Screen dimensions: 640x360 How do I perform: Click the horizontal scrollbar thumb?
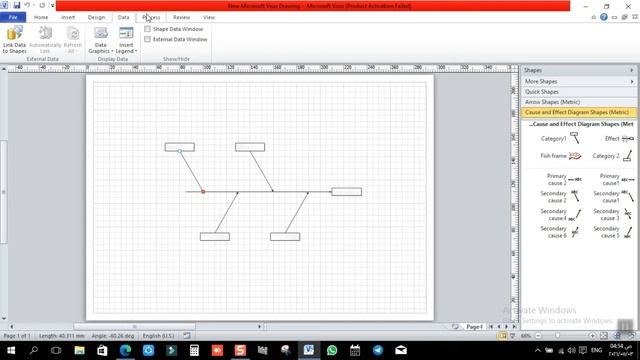(x=135, y=327)
